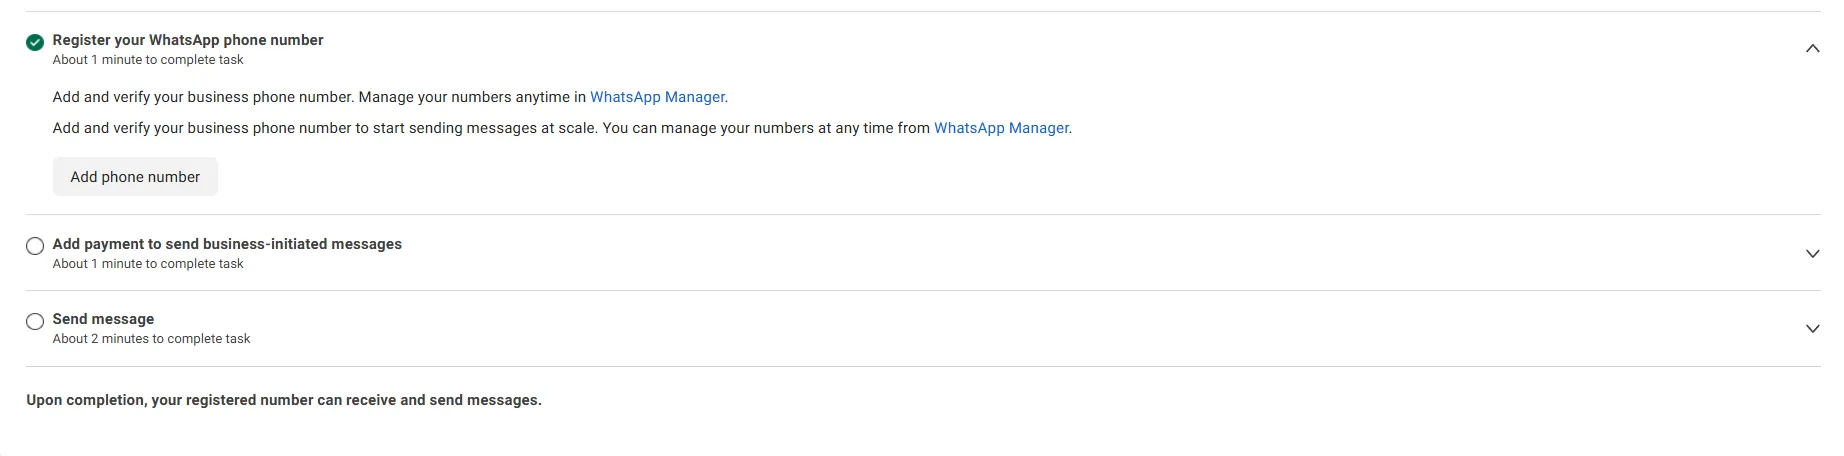Click 'About 1 minute' text under Register heading
This screenshot has height=456, width=1844.
click(148, 60)
